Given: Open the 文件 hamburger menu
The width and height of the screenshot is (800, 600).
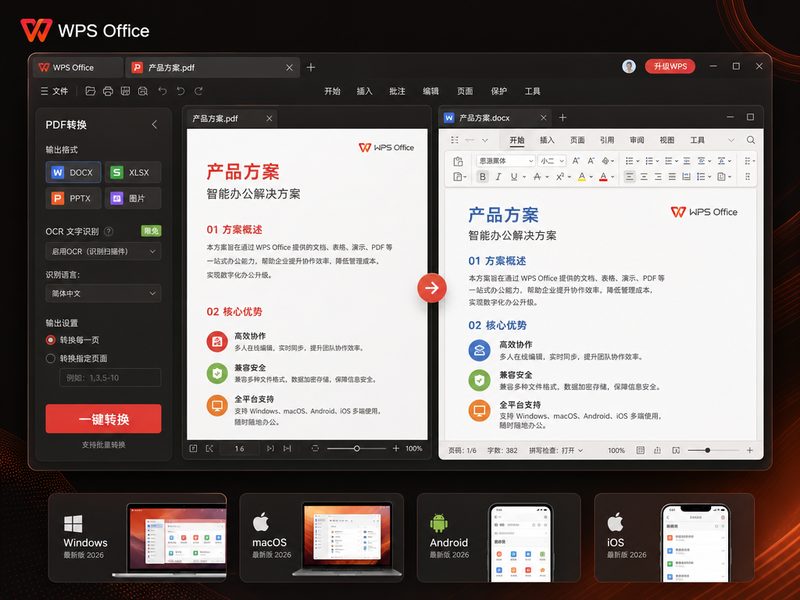Looking at the screenshot, I should click(x=54, y=91).
